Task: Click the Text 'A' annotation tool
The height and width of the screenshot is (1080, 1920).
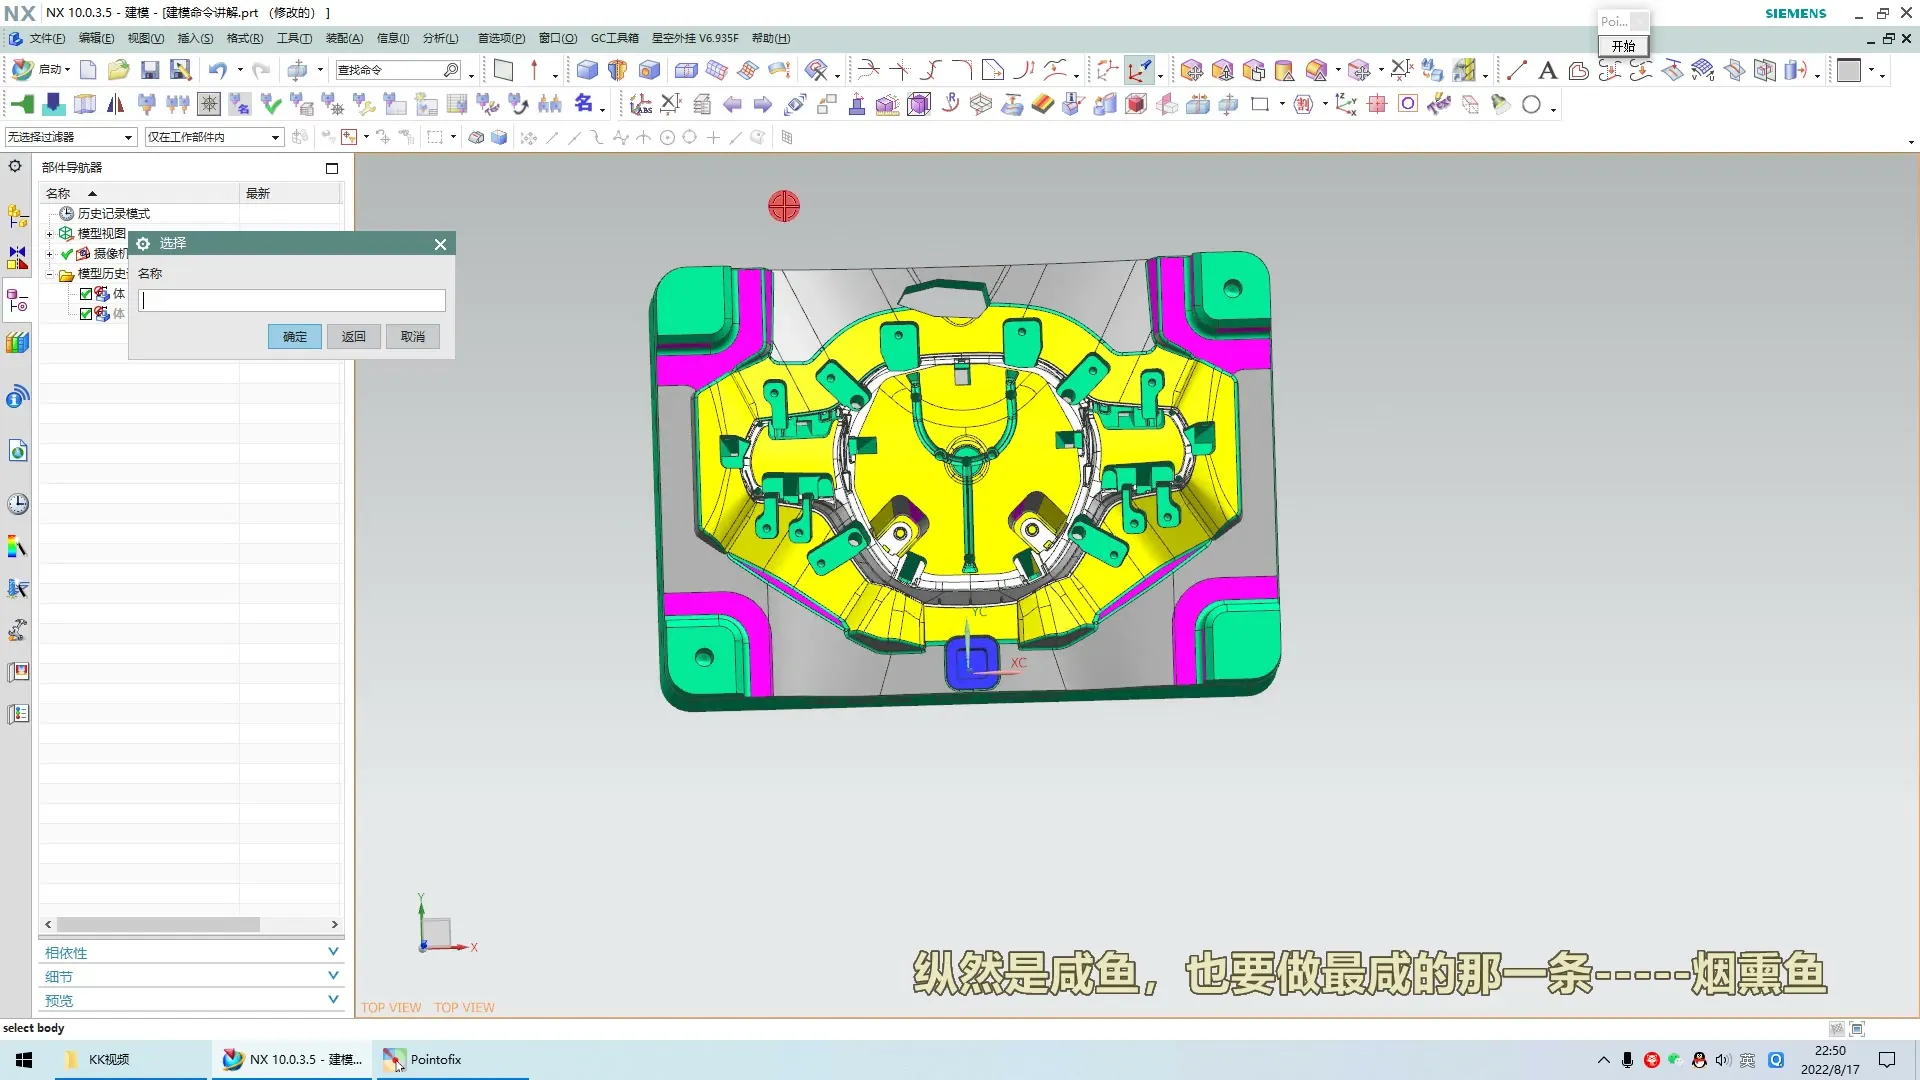Action: coord(1547,70)
